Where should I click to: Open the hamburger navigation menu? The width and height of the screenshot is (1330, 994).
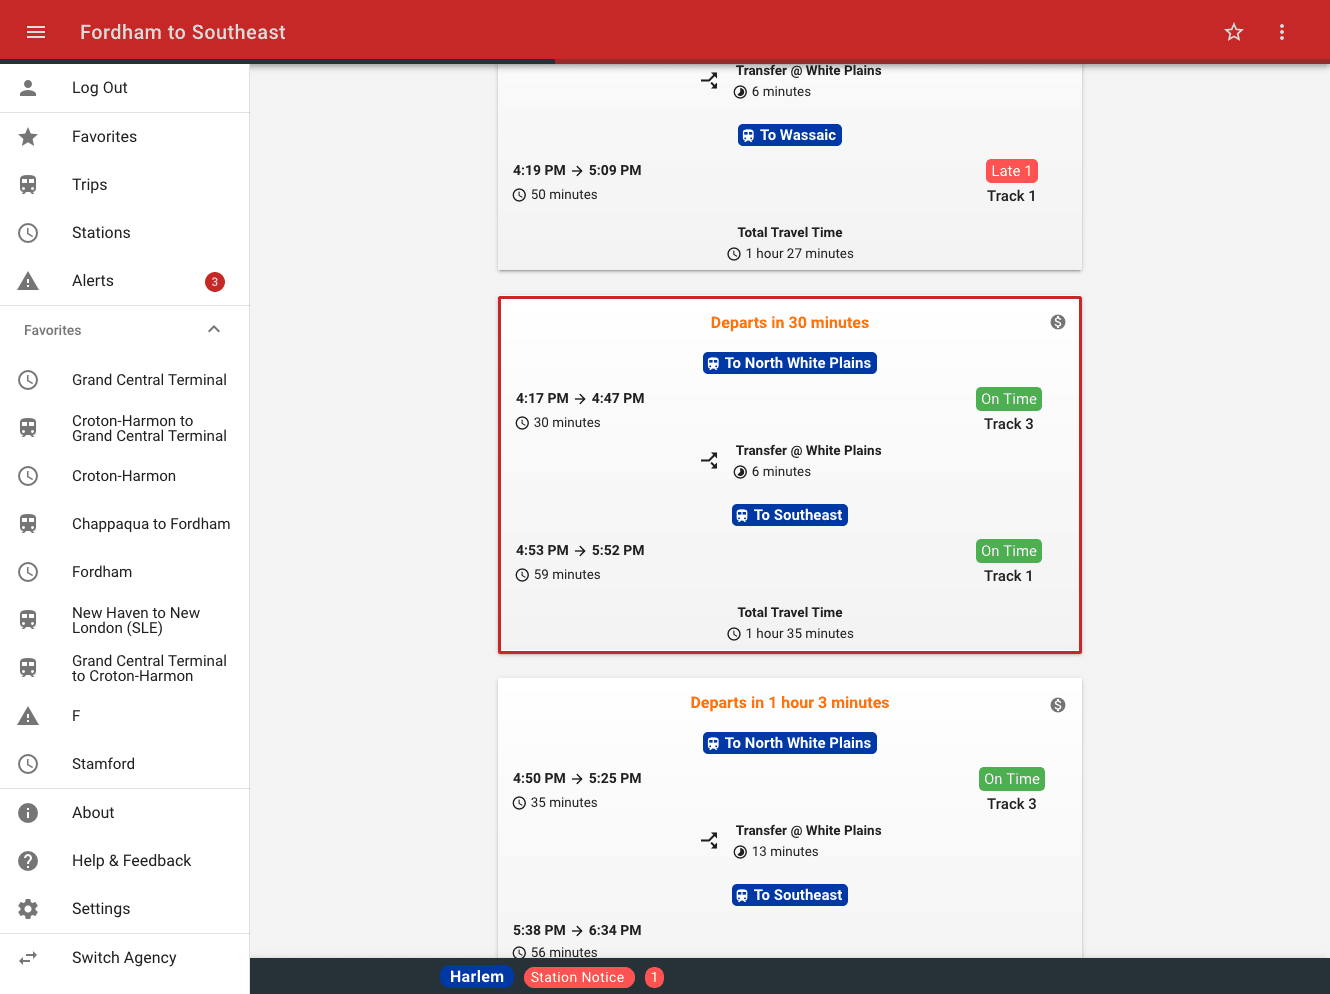click(x=36, y=32)
